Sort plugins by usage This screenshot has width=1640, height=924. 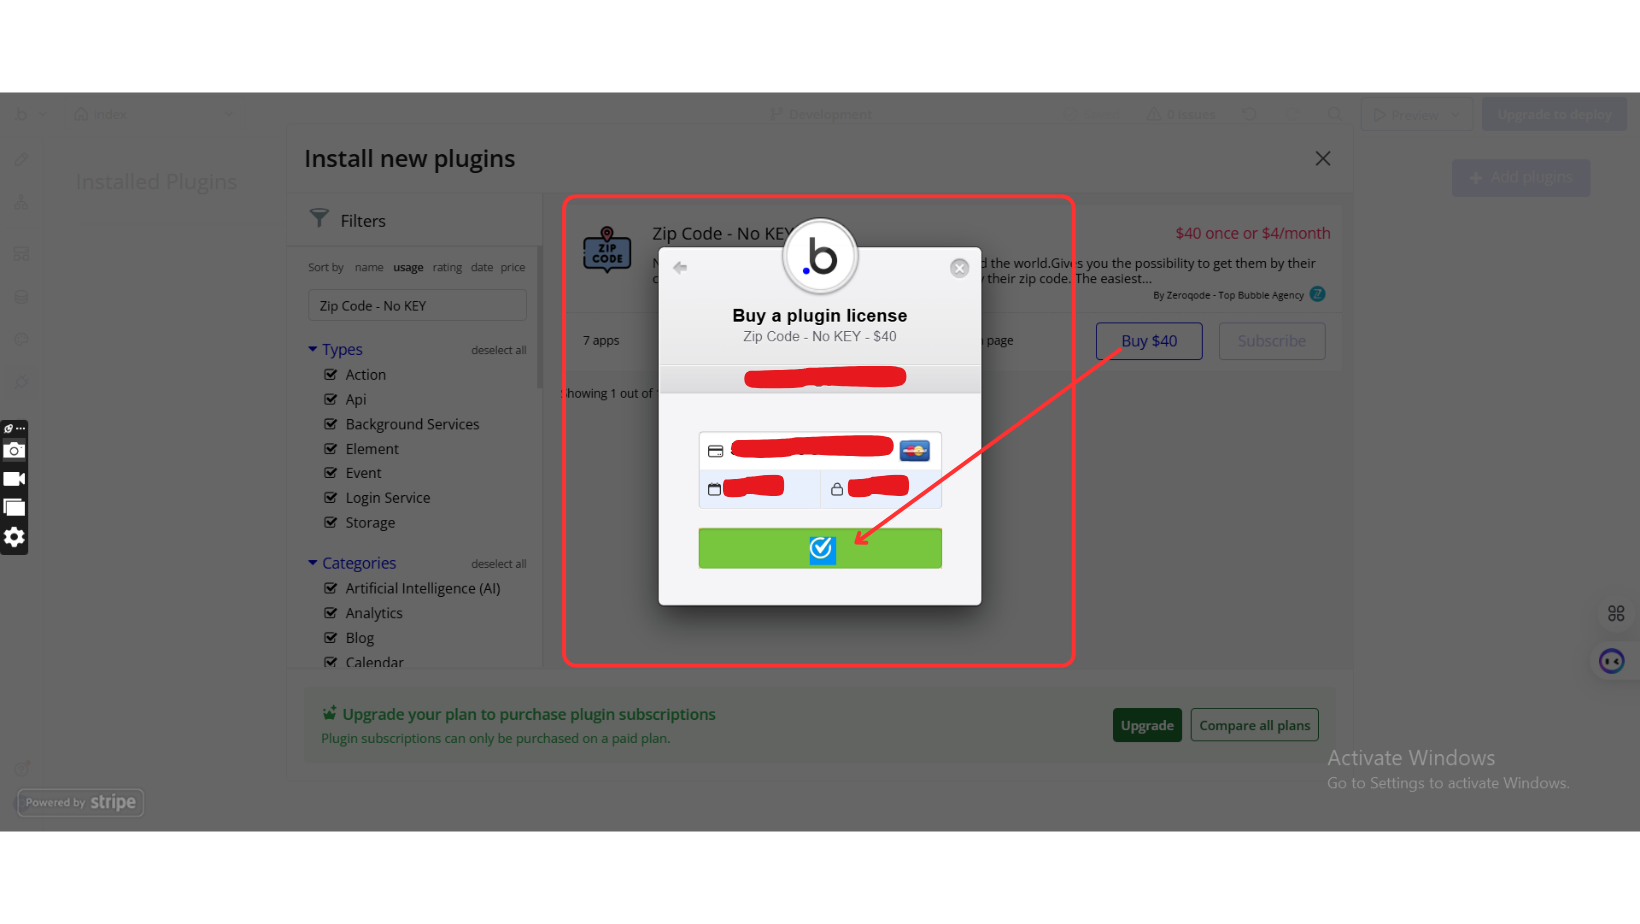(408, 267)
